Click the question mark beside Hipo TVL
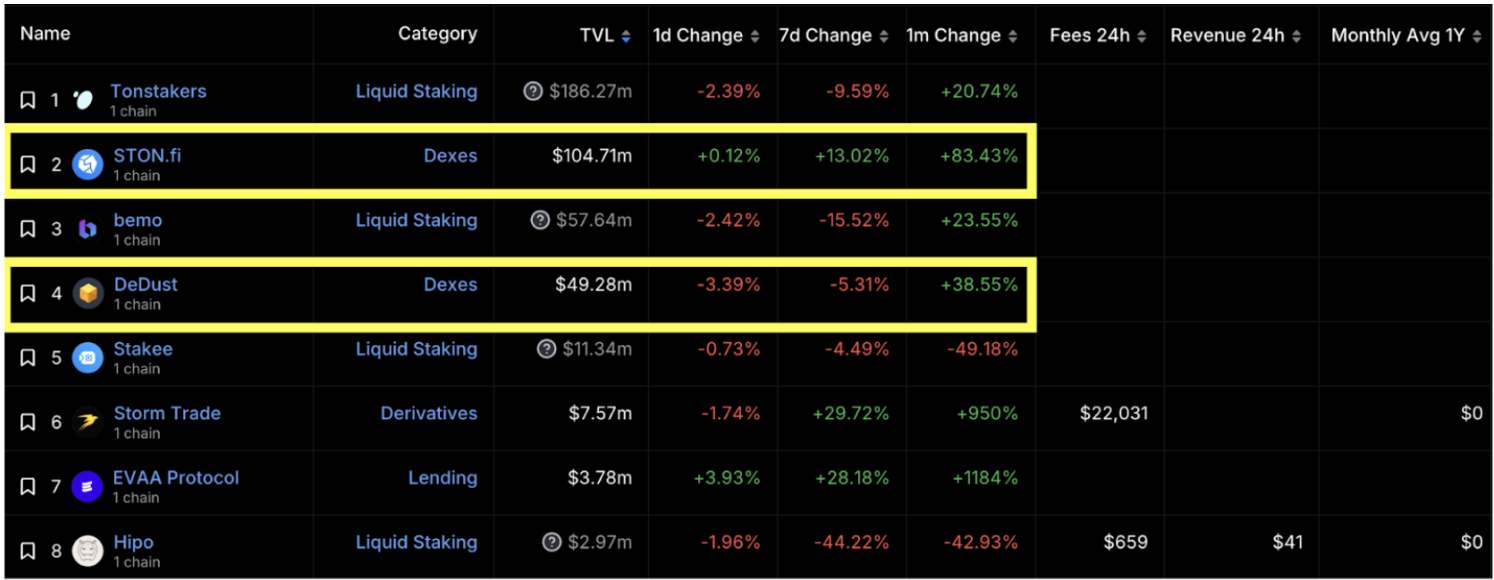This screenshot has height=580, width=1494. pyautogui.click(x=552, y=543)
